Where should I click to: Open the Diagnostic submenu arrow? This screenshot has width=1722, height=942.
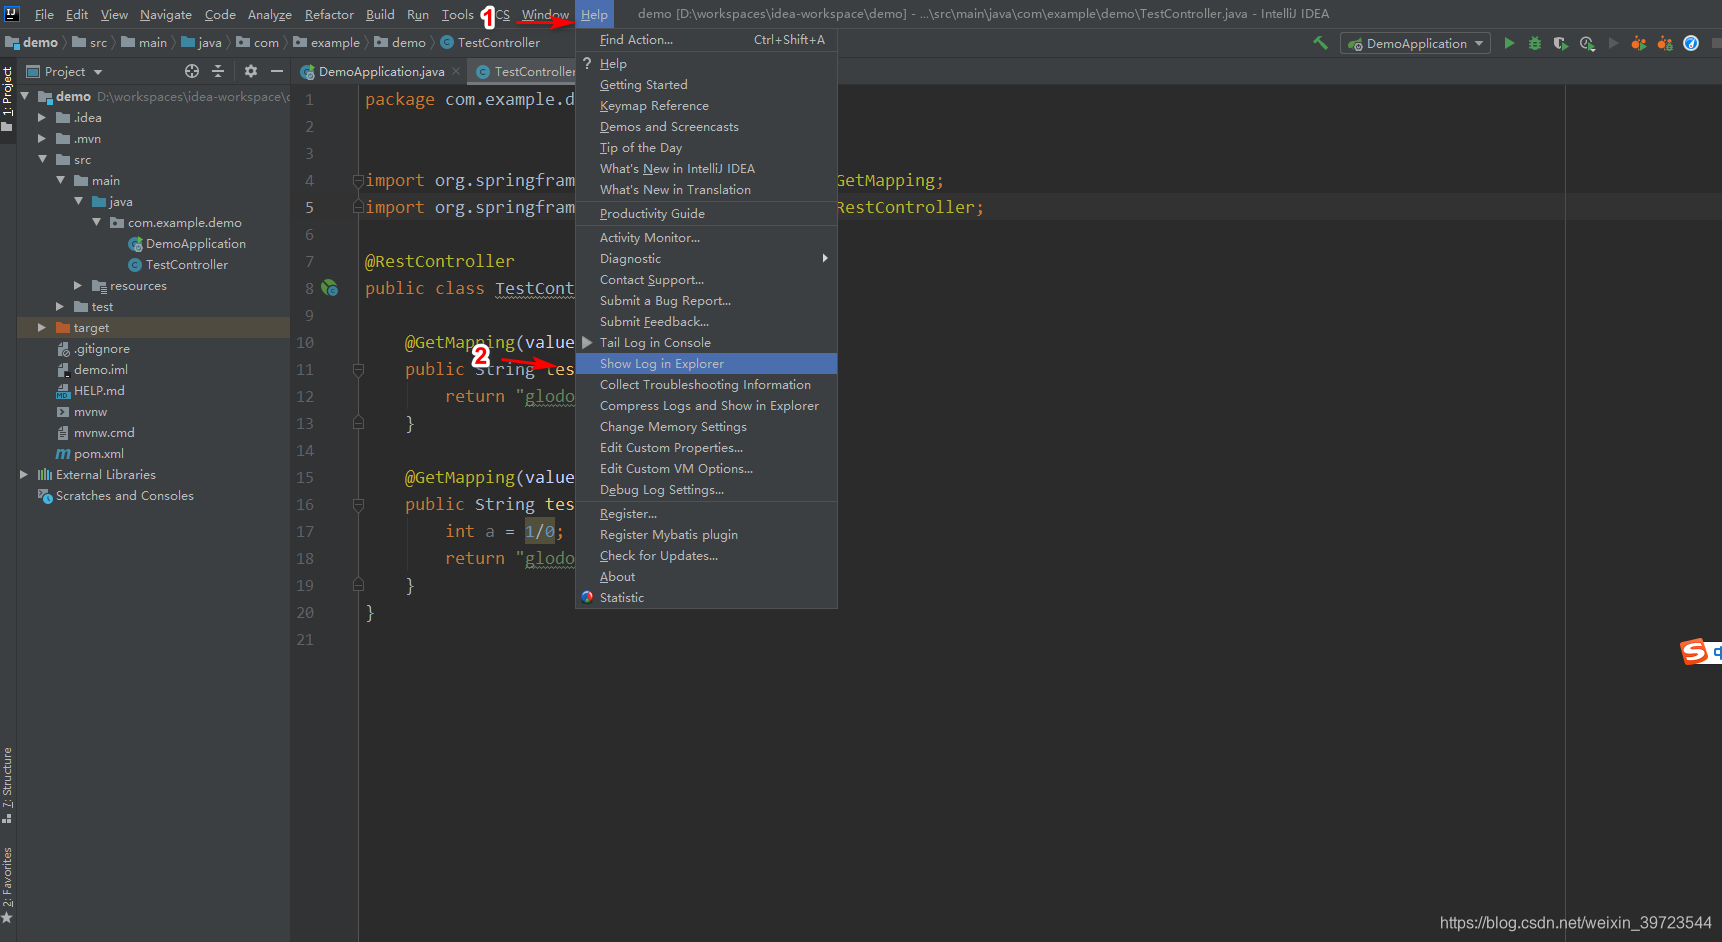tap(825, 258)
